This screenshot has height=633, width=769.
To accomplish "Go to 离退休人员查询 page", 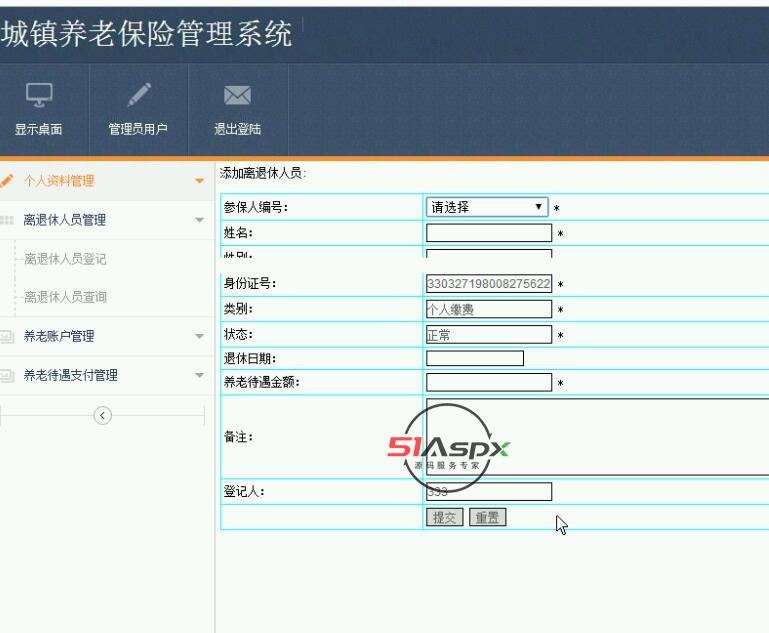I will (x=65, y=297).
